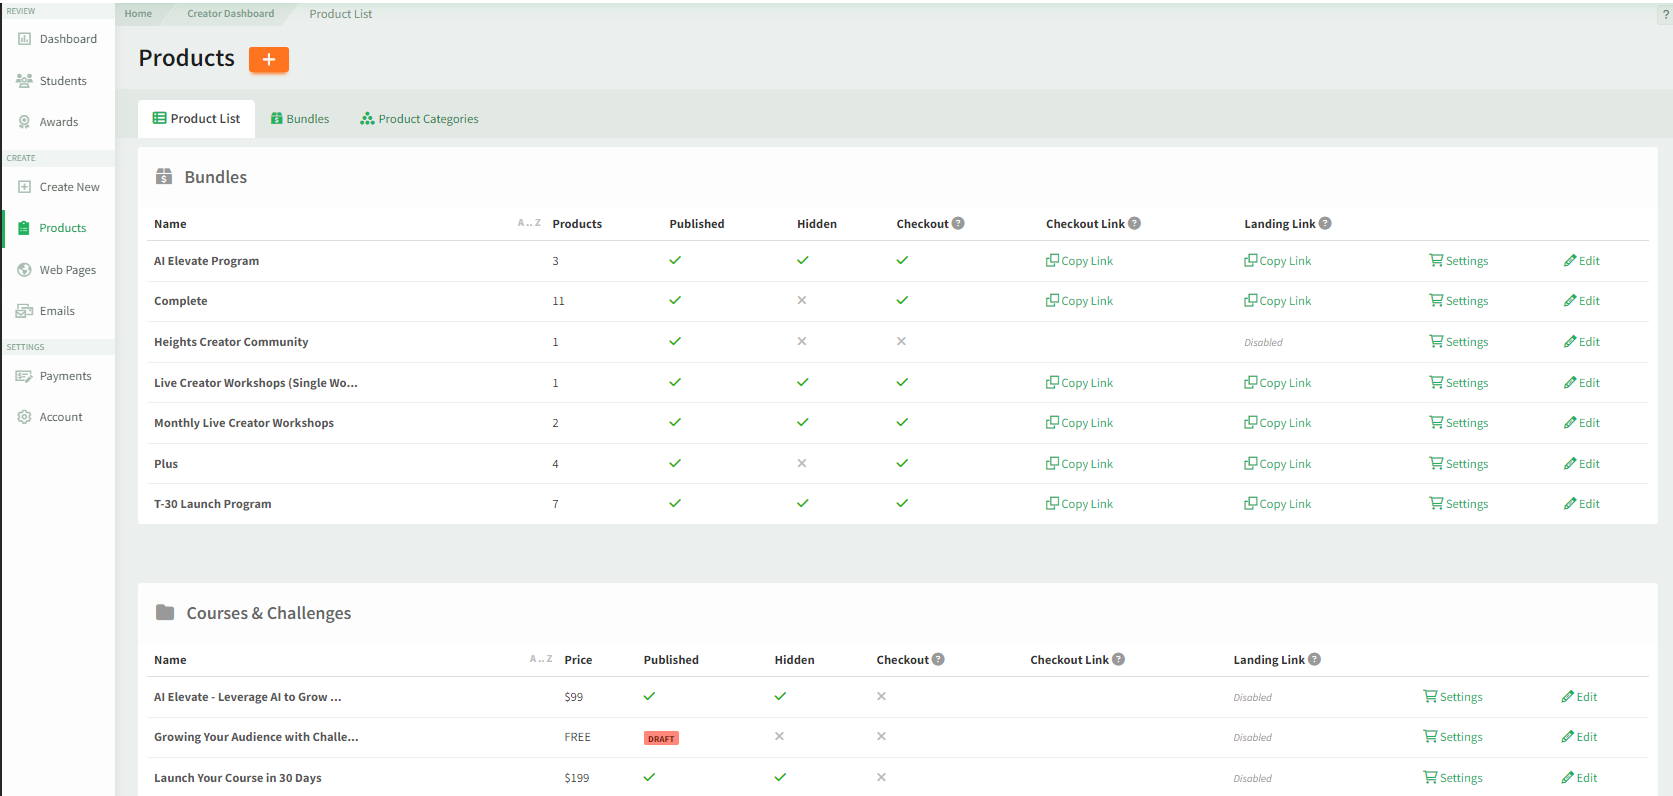Image resolution: width=1673 pixels, height=796 pixels.
Task: Click the T-30 Launch Program name
Action: click(x=213, y=504)
